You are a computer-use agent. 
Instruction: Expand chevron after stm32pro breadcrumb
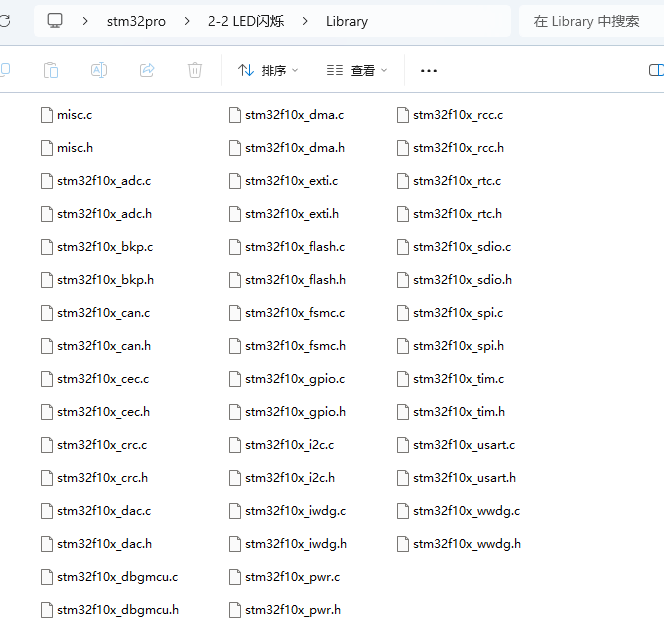click(187, 21)
